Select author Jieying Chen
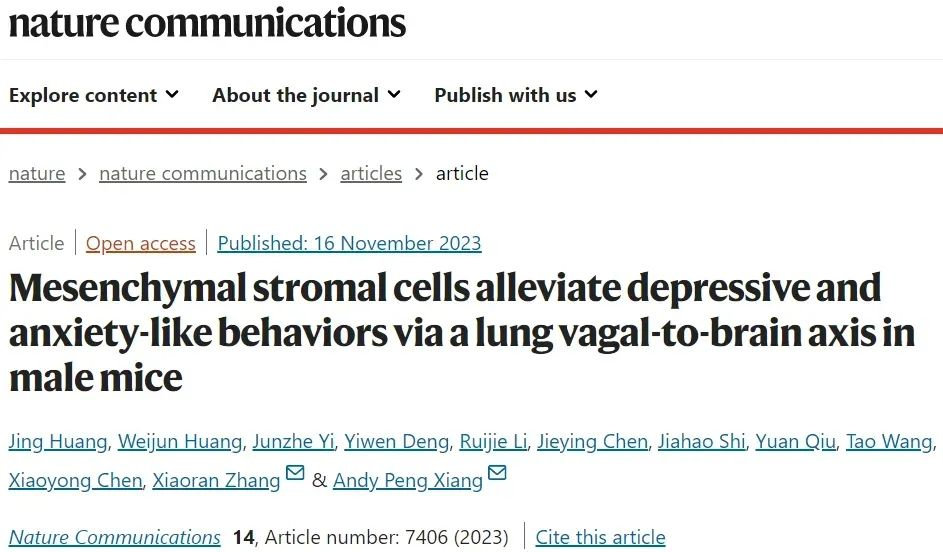Viewport: 943px width, 552px height. pos(592,441)
